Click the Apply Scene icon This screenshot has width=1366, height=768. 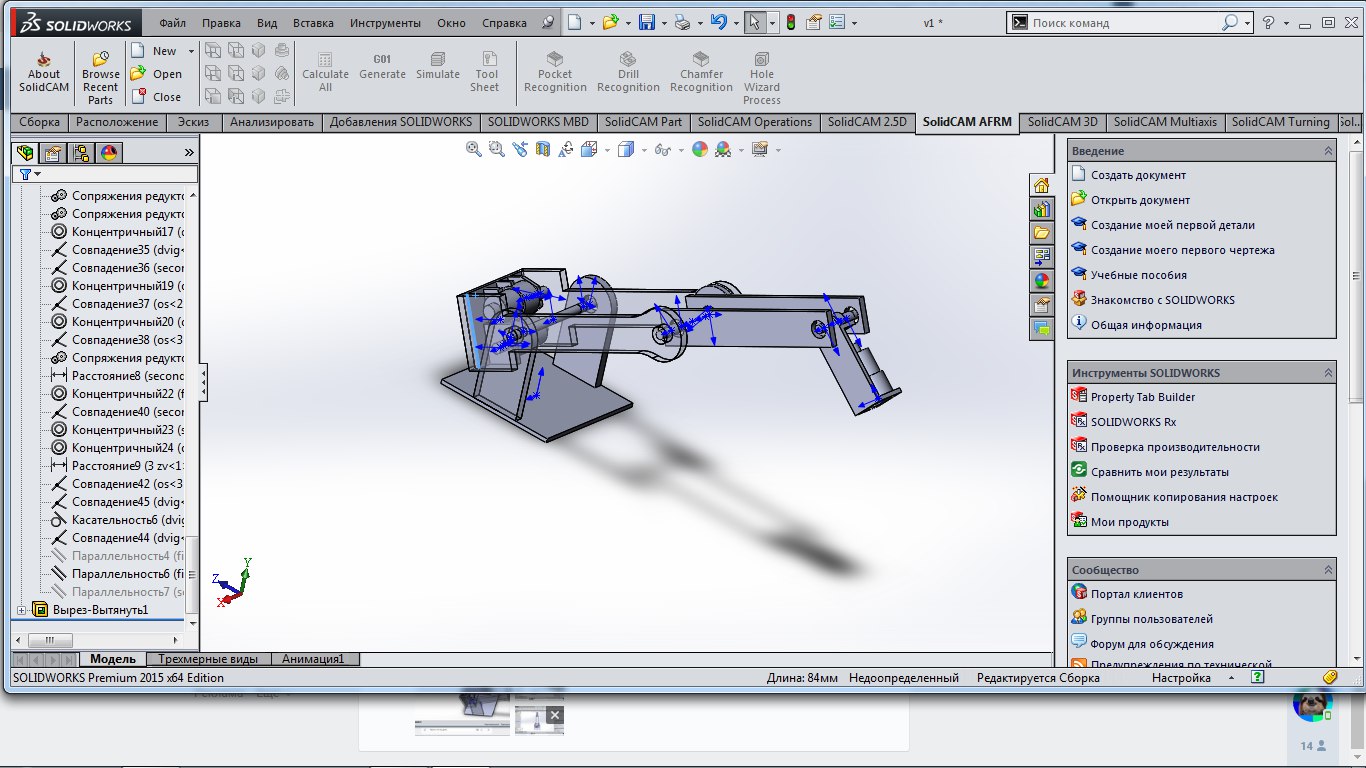(724, 149)
